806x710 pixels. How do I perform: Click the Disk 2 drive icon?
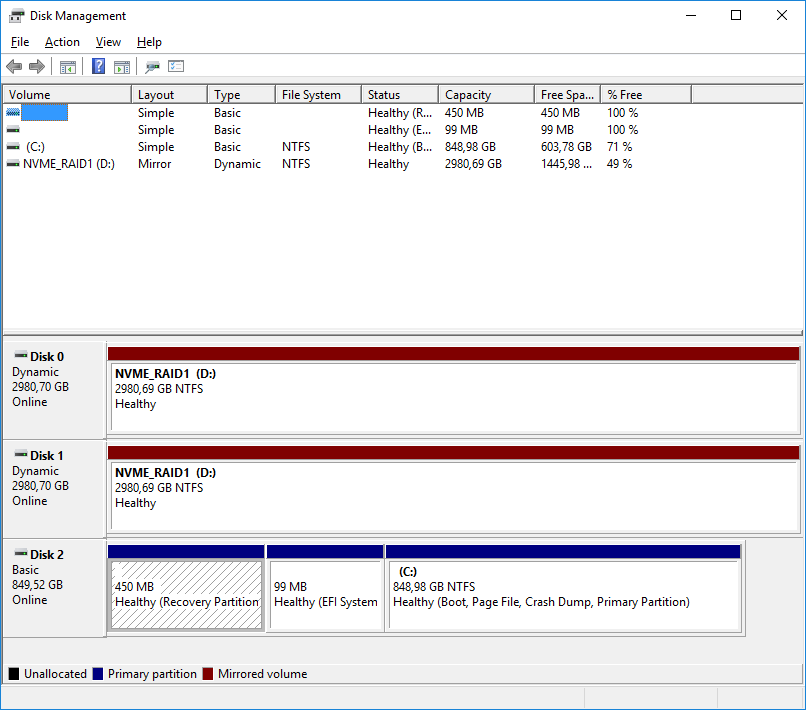21,553
